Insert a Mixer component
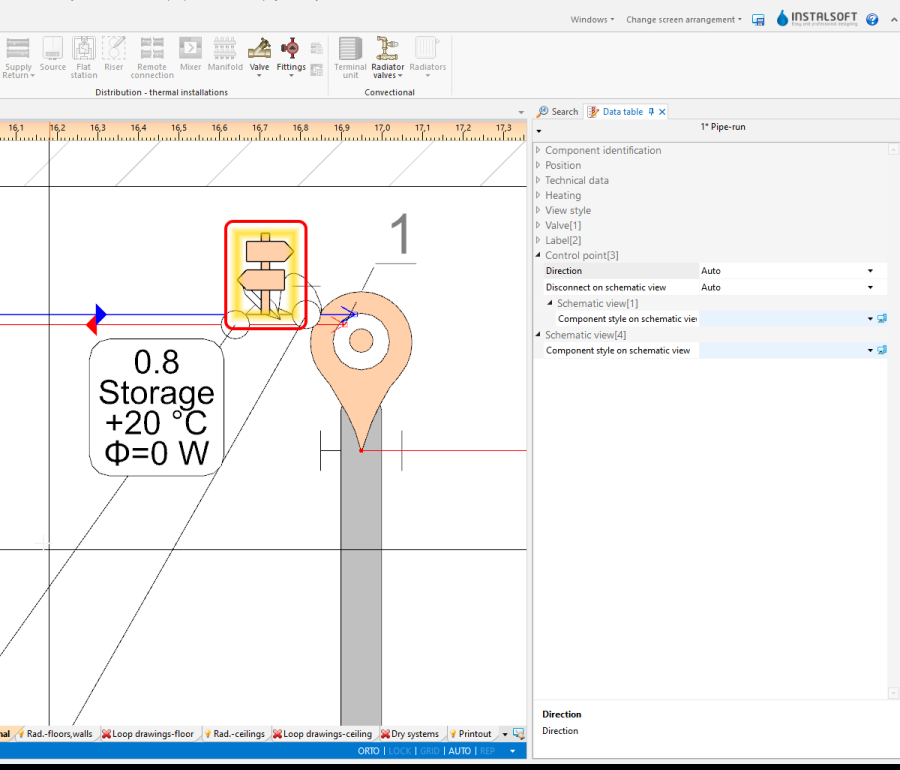This screenshot has width=900, height=770. click(x=190, y=55)
